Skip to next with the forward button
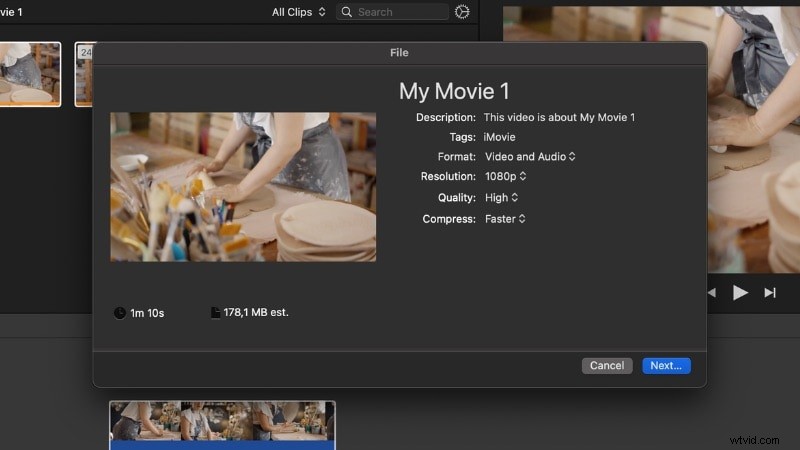The image size is (800, 450). point(769,292)
